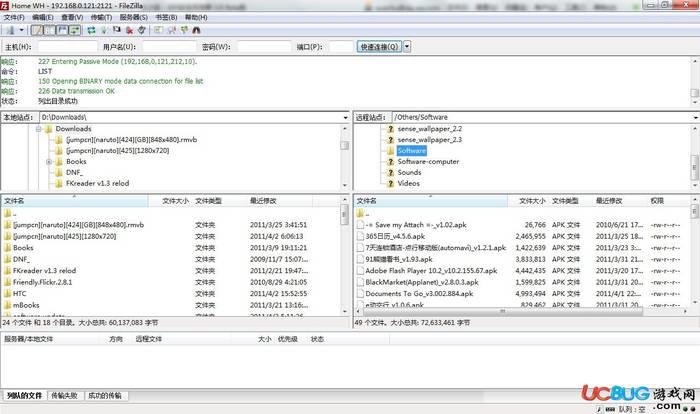Open the 传输(T) menu

(x=101, y=17)
